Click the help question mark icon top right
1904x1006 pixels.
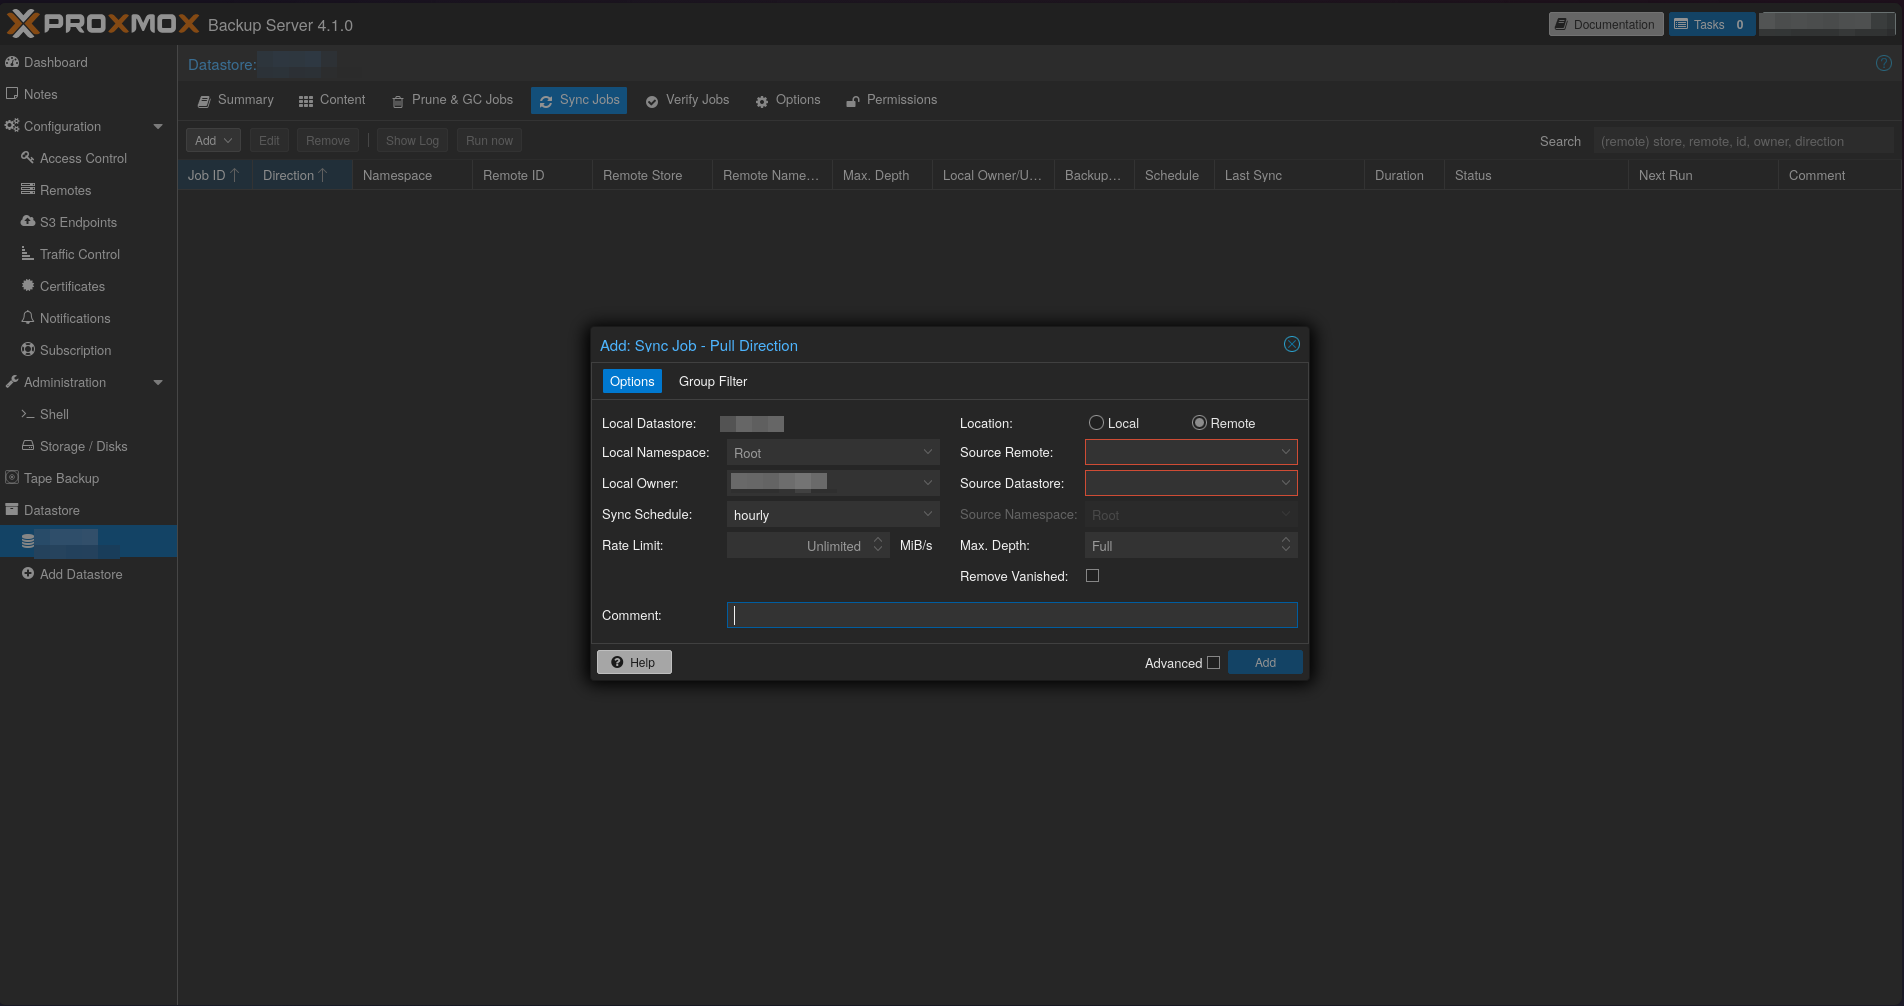1884,63
